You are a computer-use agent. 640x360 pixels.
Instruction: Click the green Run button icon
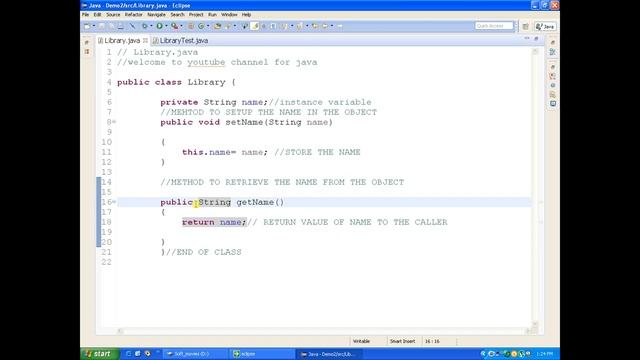159,26
